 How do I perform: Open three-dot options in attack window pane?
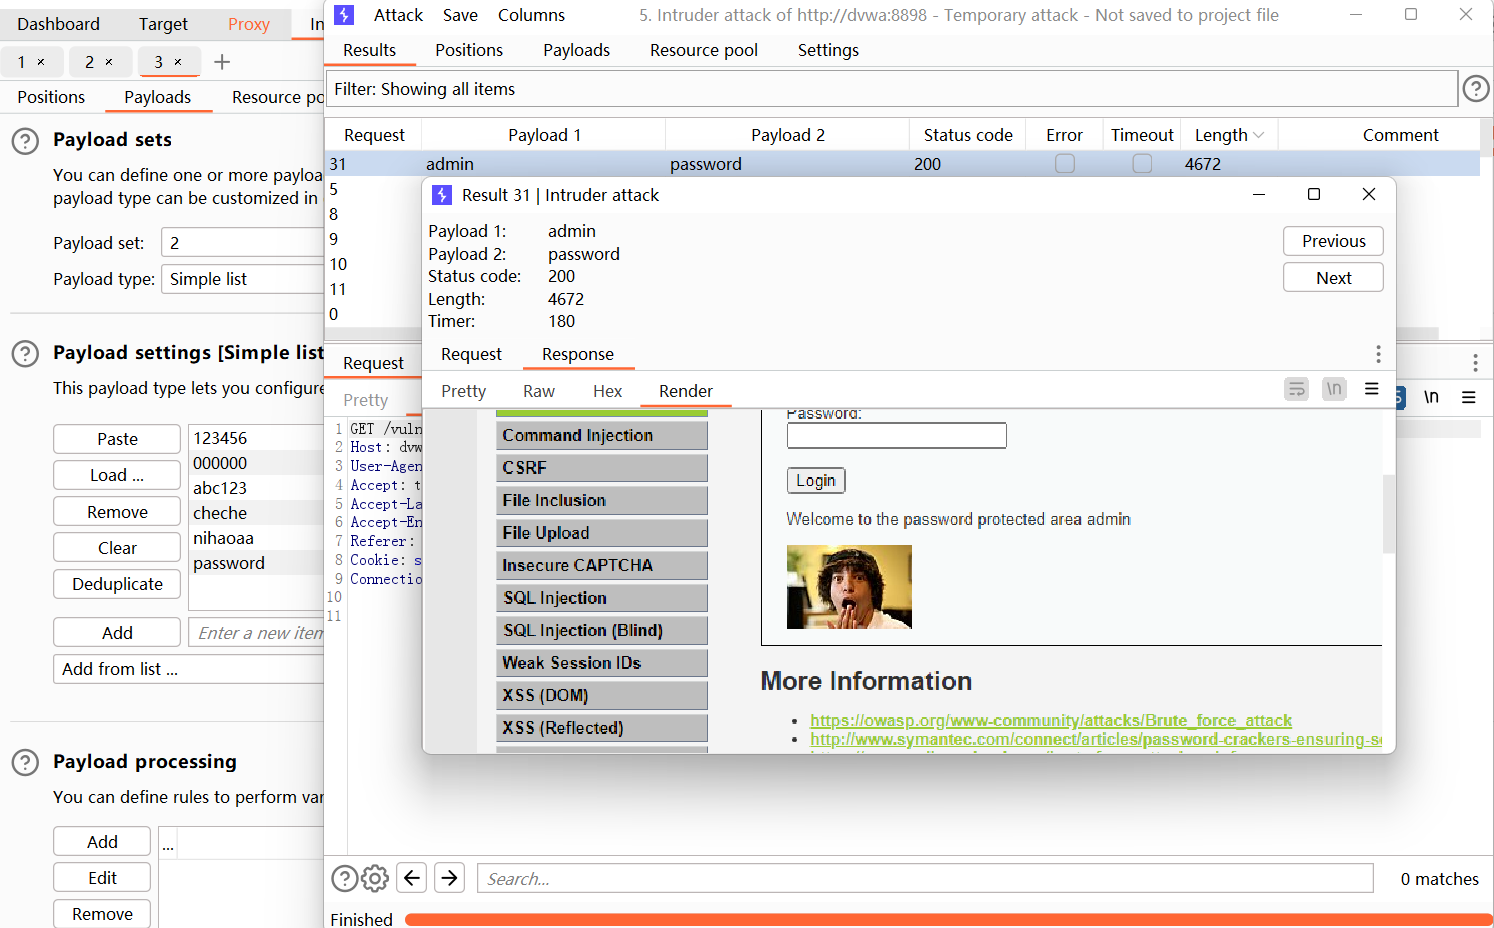pos(1475,363)
